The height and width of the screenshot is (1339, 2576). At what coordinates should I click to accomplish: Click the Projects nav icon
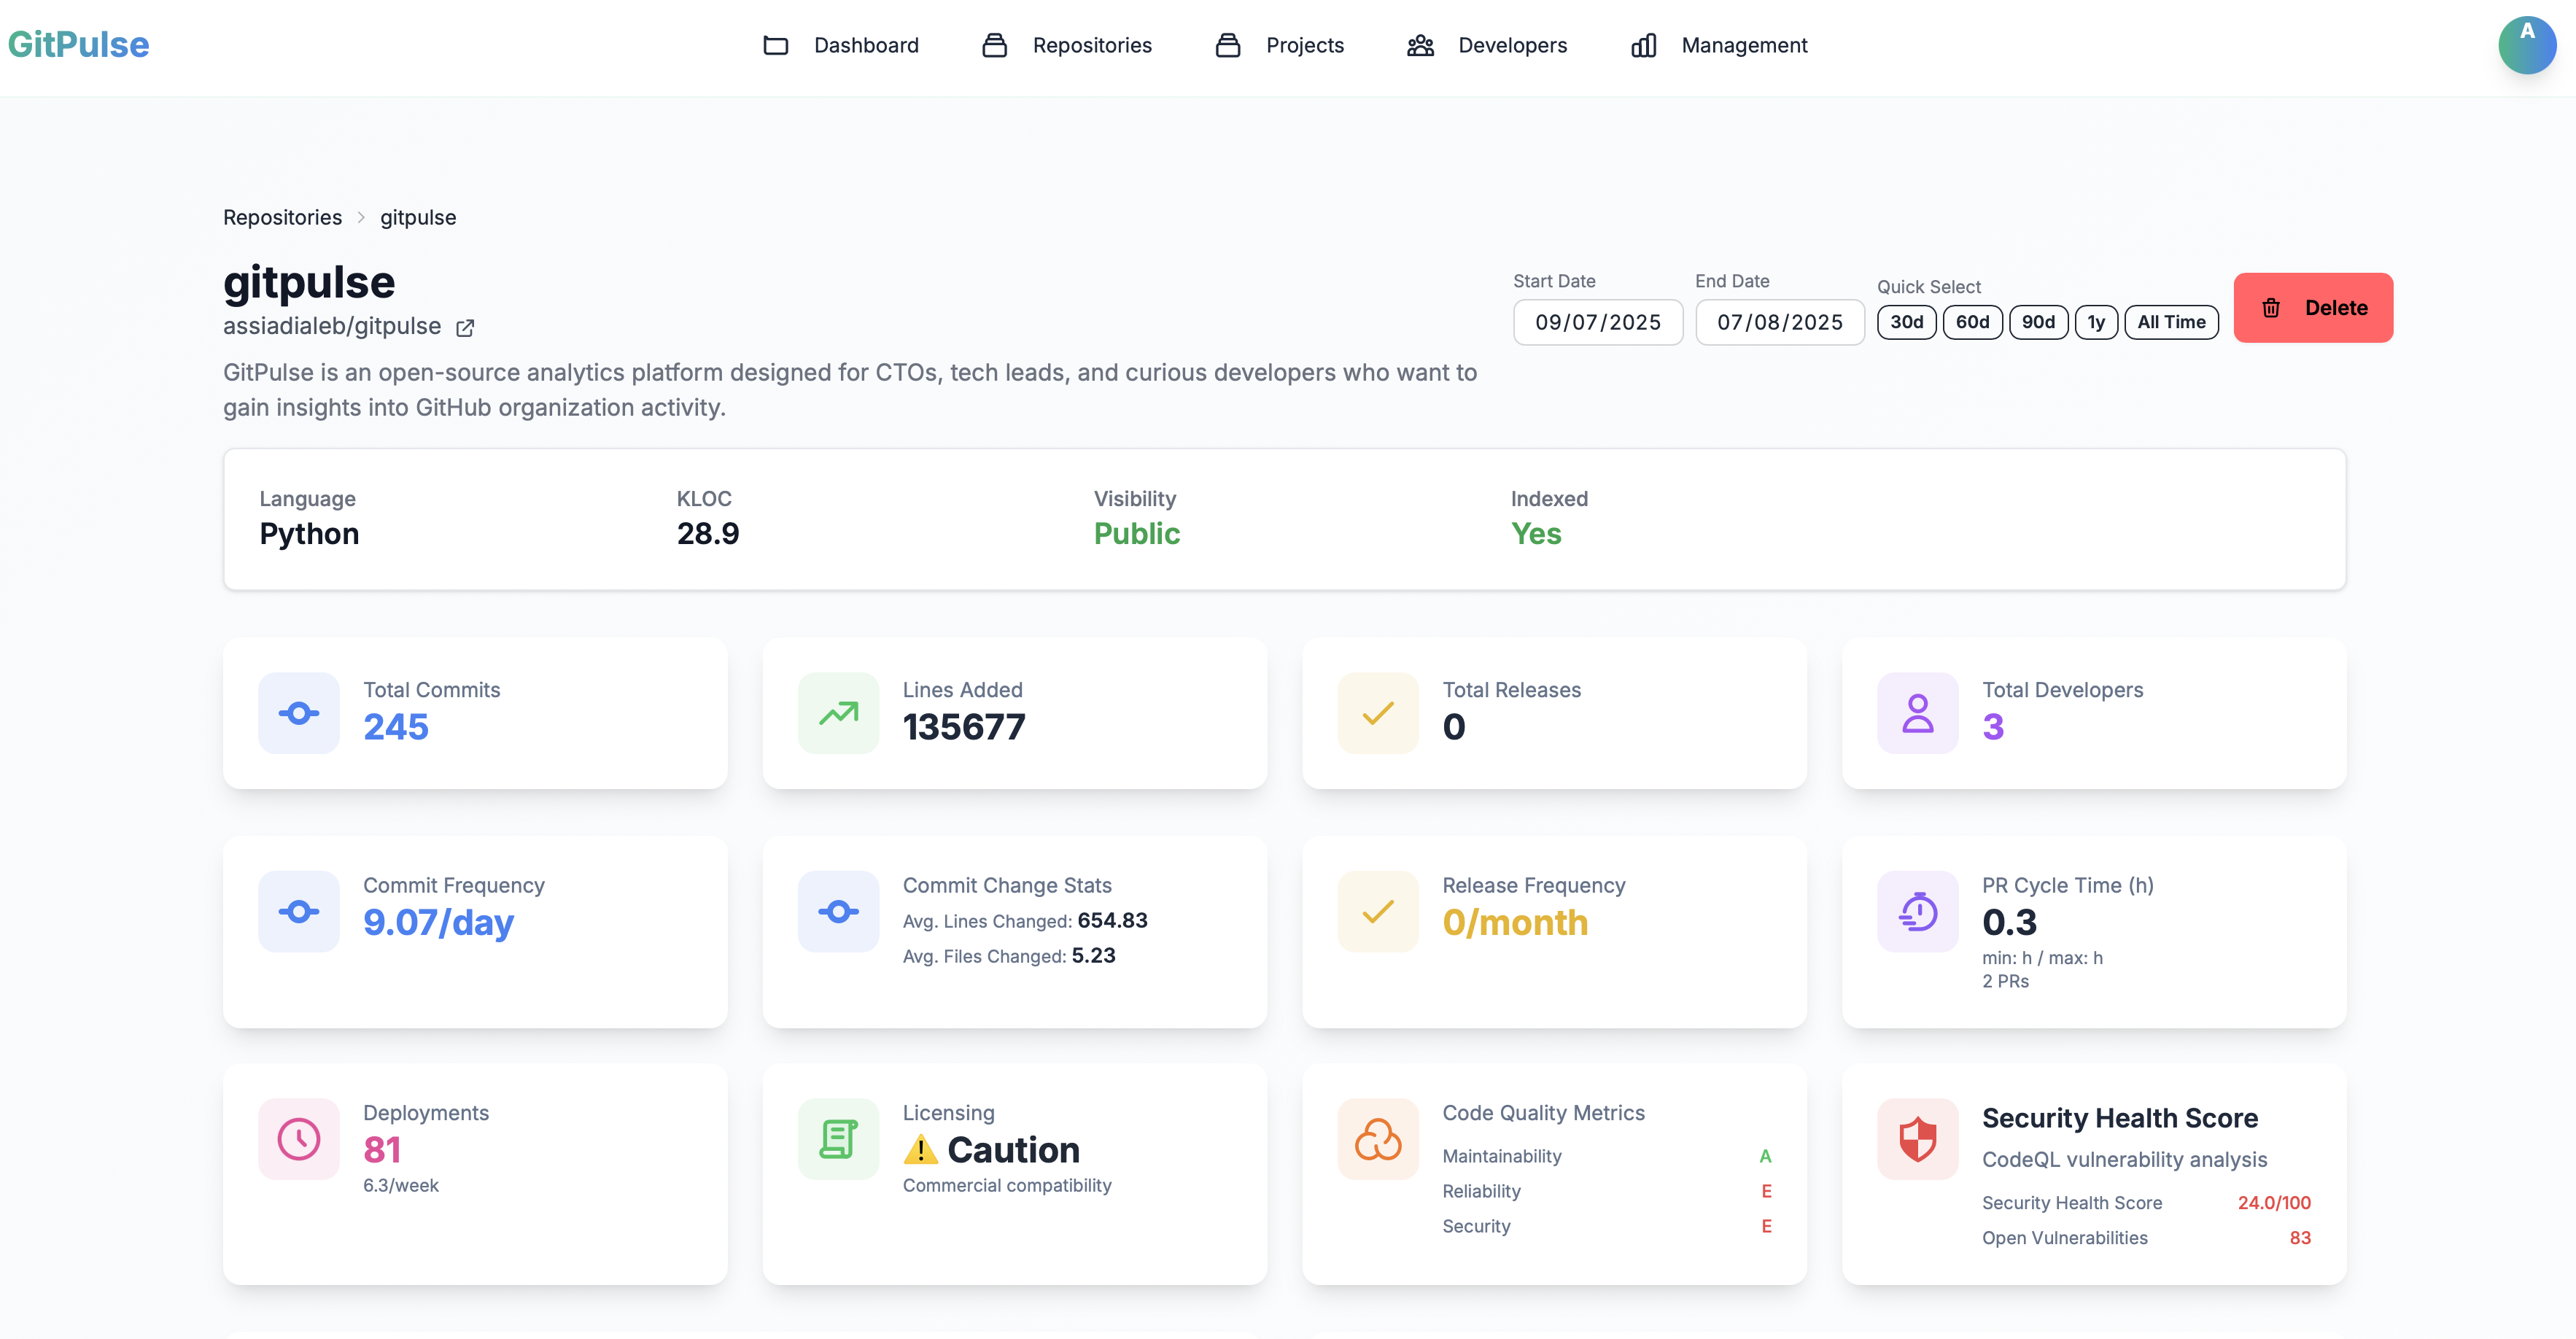click(x=1227, y=45)
